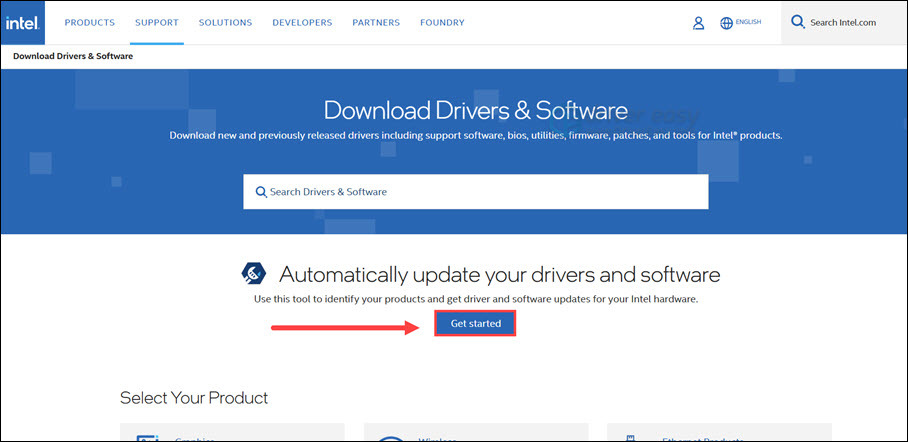Click the globe language icon

coord(726,23)
